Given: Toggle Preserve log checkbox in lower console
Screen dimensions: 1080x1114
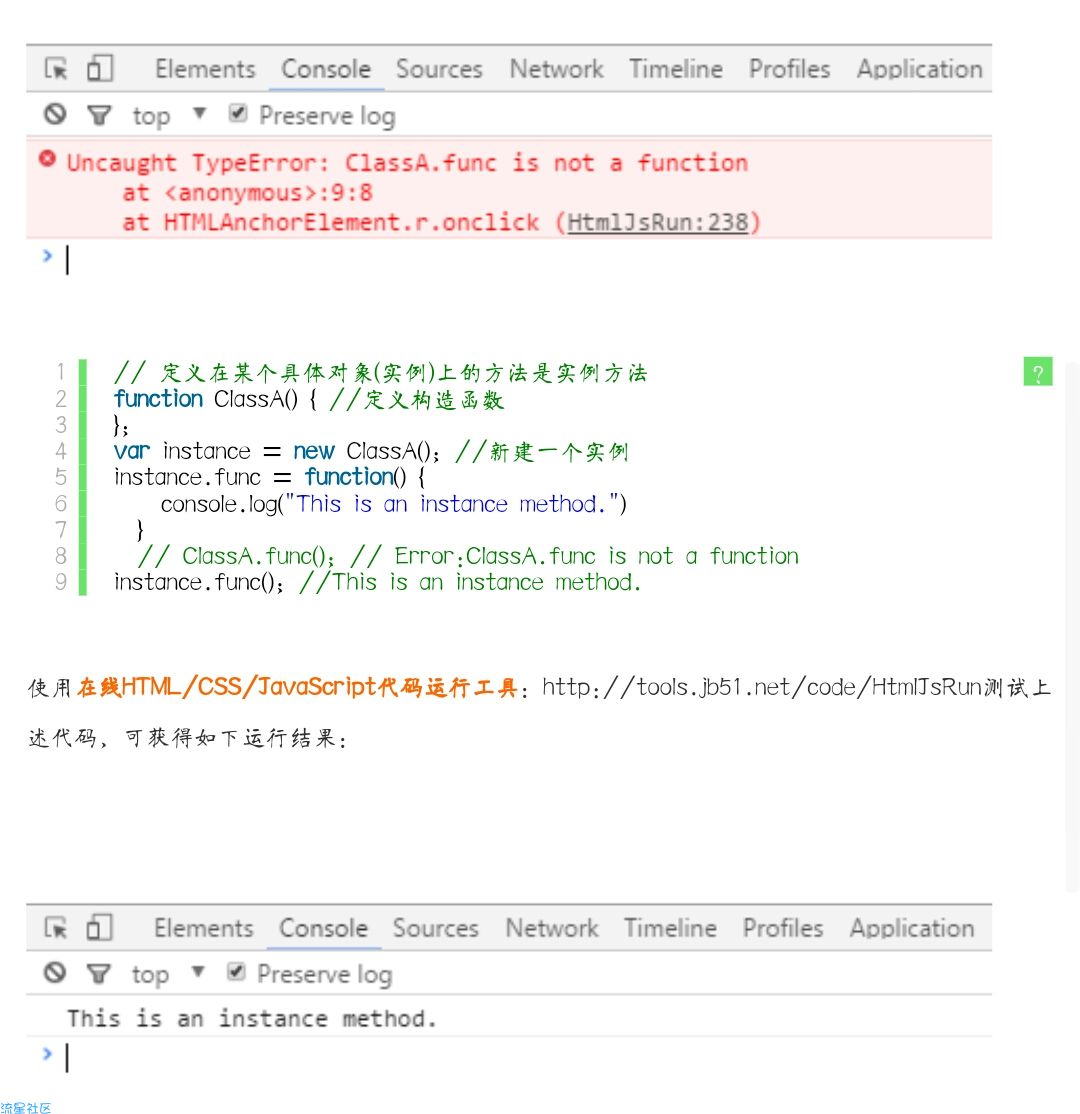Looking at the screenshot, I should coord(237,972).
